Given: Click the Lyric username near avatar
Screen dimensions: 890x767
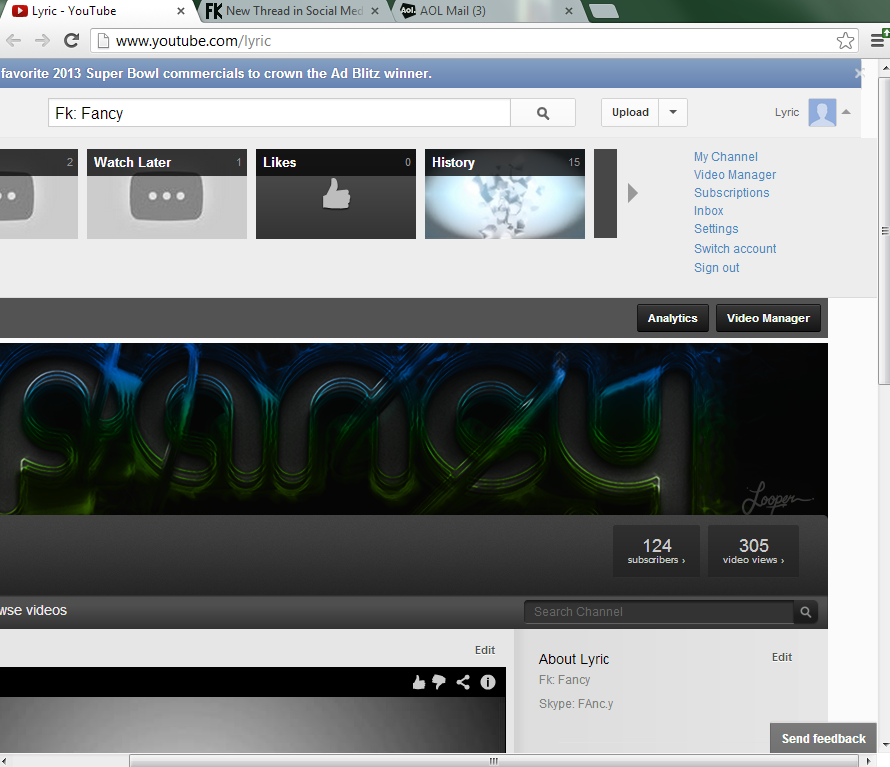Looking at the screenshot, I should click(787, 112).
